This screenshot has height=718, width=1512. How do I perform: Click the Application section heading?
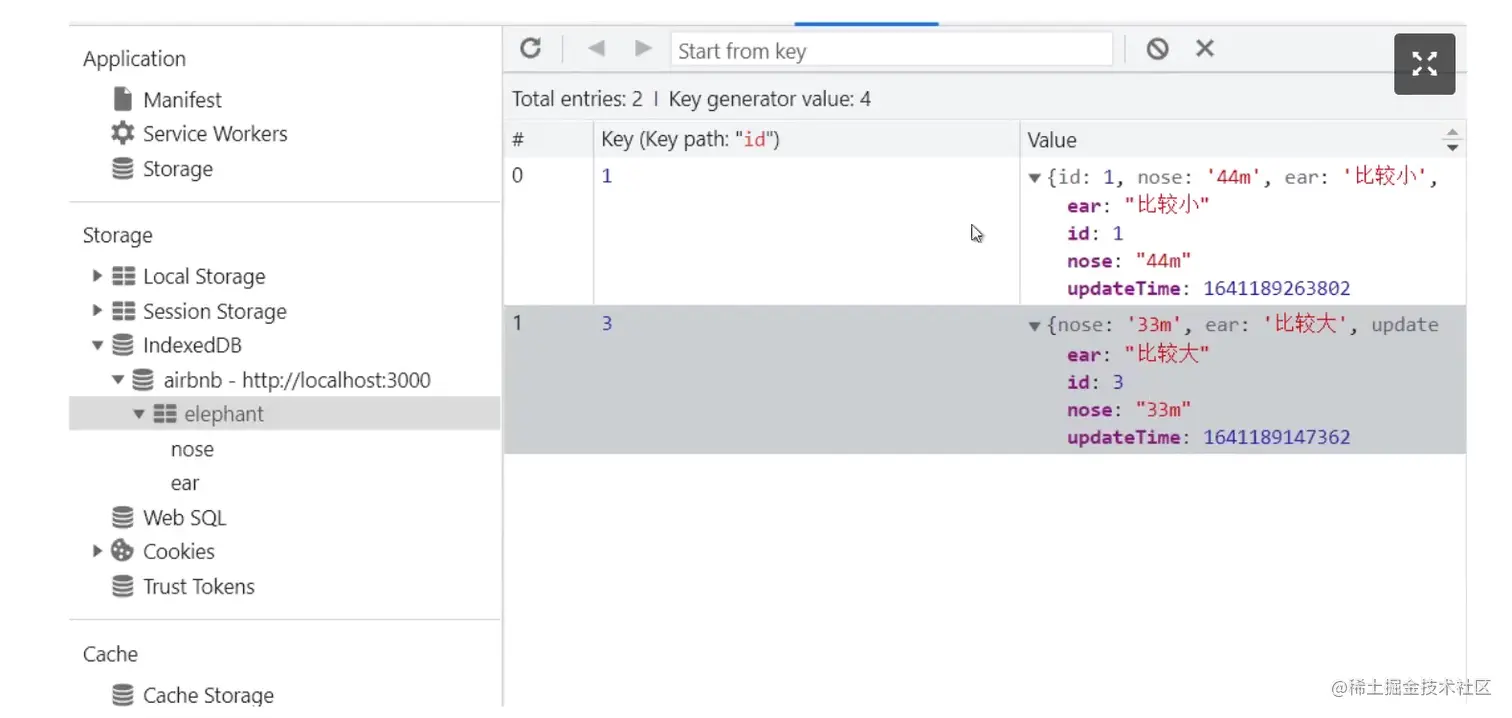[134, 58]
